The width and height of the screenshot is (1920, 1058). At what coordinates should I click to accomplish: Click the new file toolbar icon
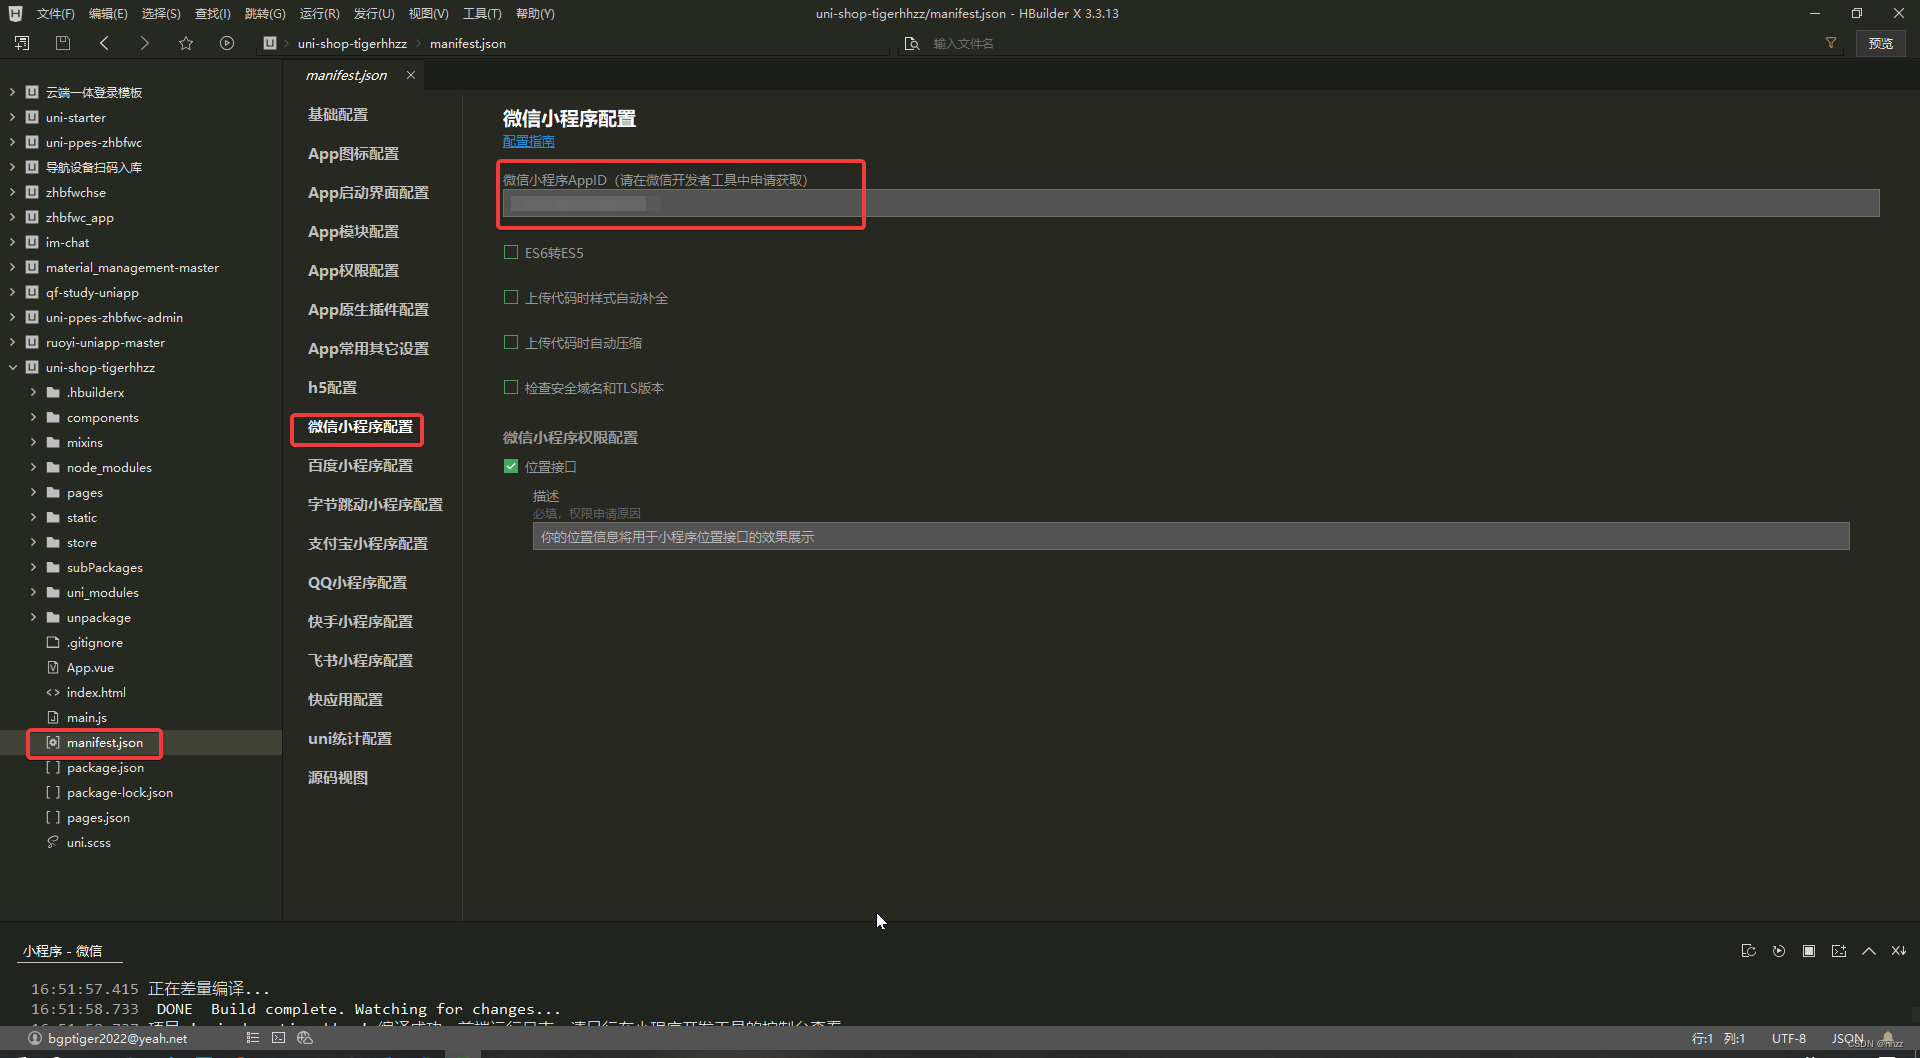coord(22,43)
